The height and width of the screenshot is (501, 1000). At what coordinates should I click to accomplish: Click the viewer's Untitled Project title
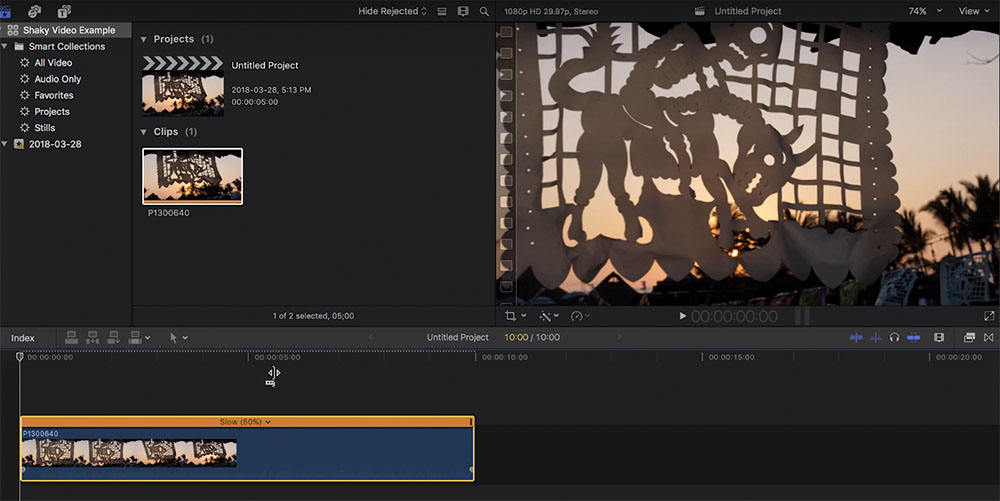[x=747, y=11]
